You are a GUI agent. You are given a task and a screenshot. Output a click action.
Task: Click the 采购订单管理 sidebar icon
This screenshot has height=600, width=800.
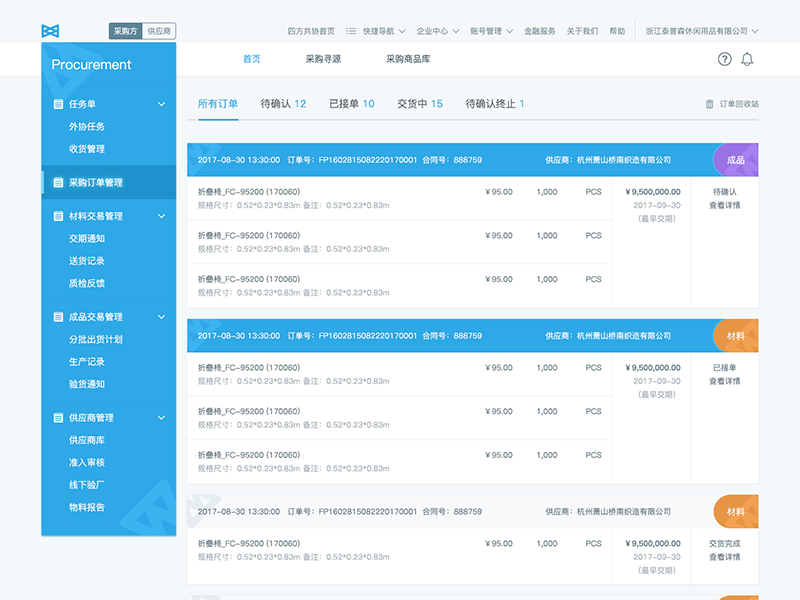[x=58, y=183]
